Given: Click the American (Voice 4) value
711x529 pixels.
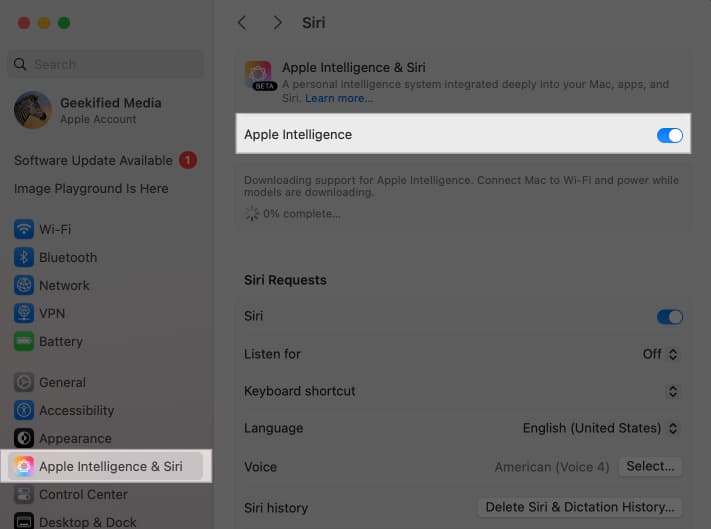Looking at the screenshot, I should [x=552, y=467].
